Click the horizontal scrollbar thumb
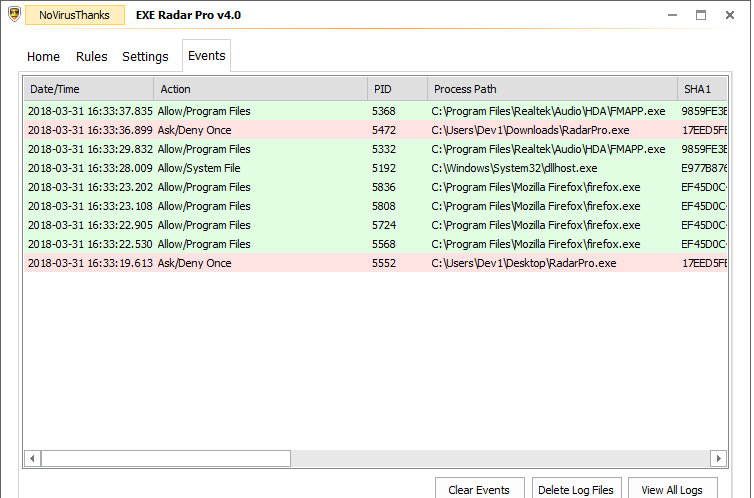Viewport: 754px width, 498px height. (x=166, y=458)
